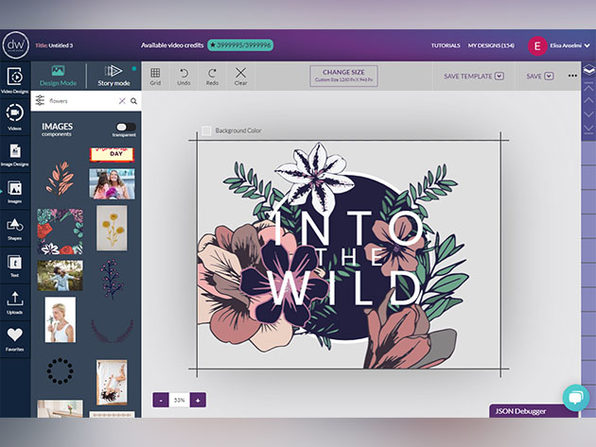
Task: Switch to Story mode tab
Action: pos(114,76)
